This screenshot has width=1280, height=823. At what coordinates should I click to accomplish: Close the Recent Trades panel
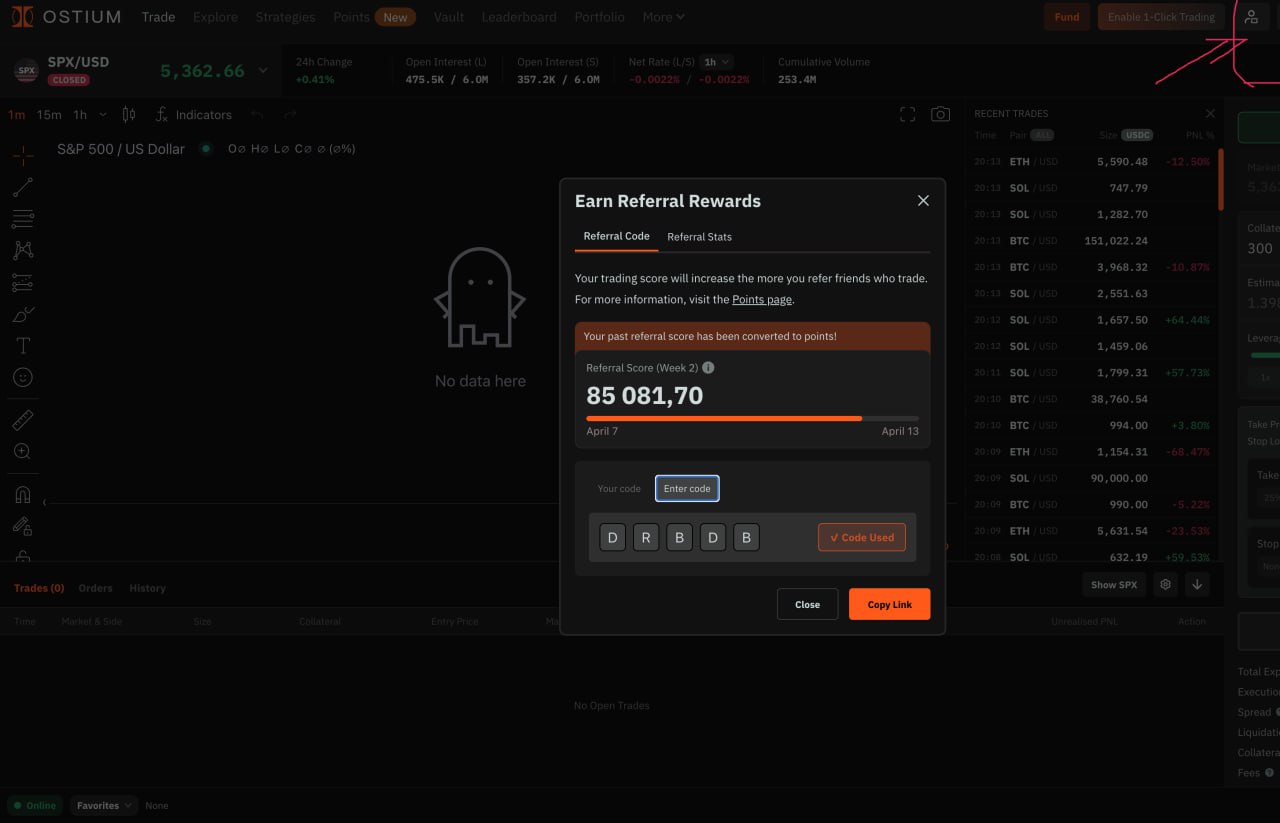pos(1210,114)
